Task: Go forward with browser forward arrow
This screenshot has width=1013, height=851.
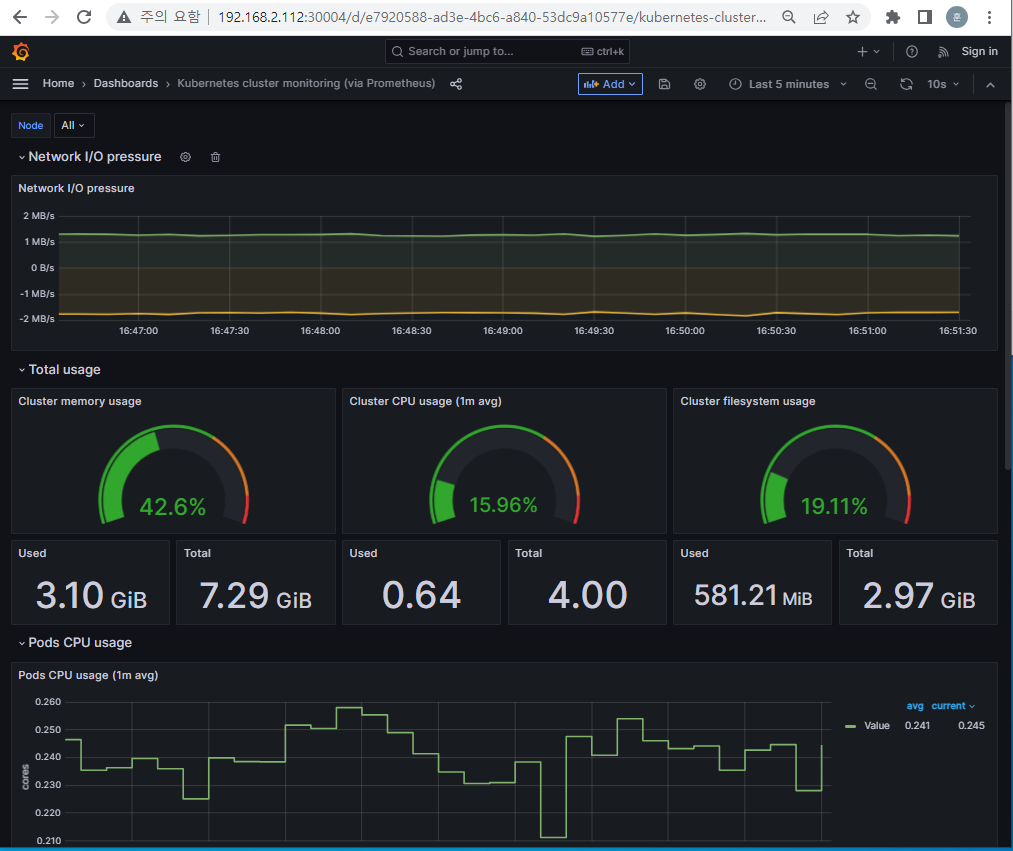Action: click(x=52, y=17)
